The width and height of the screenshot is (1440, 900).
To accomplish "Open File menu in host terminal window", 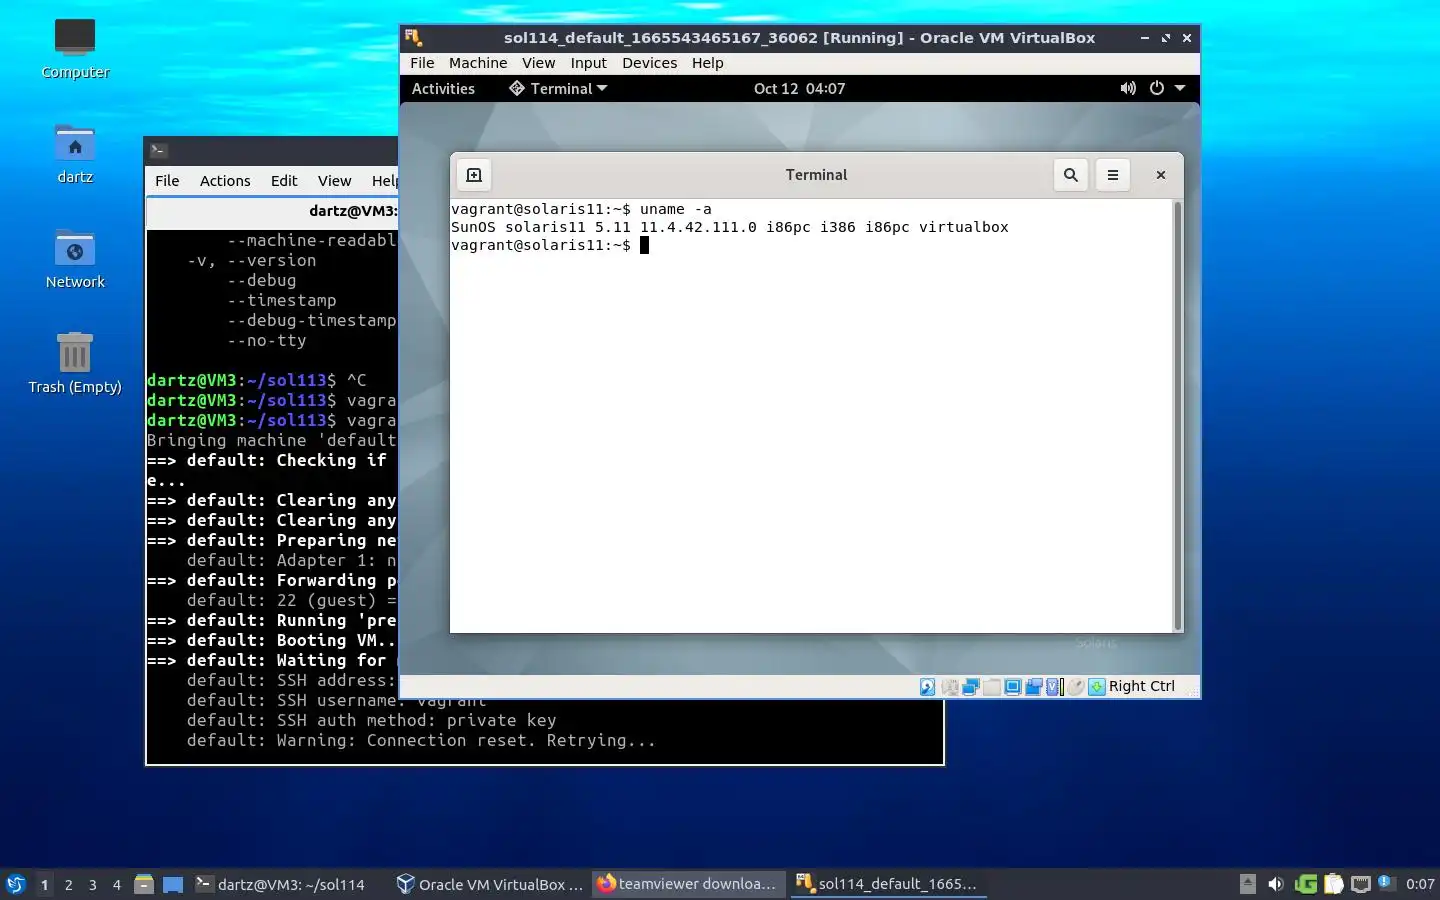I will point(167,181).
